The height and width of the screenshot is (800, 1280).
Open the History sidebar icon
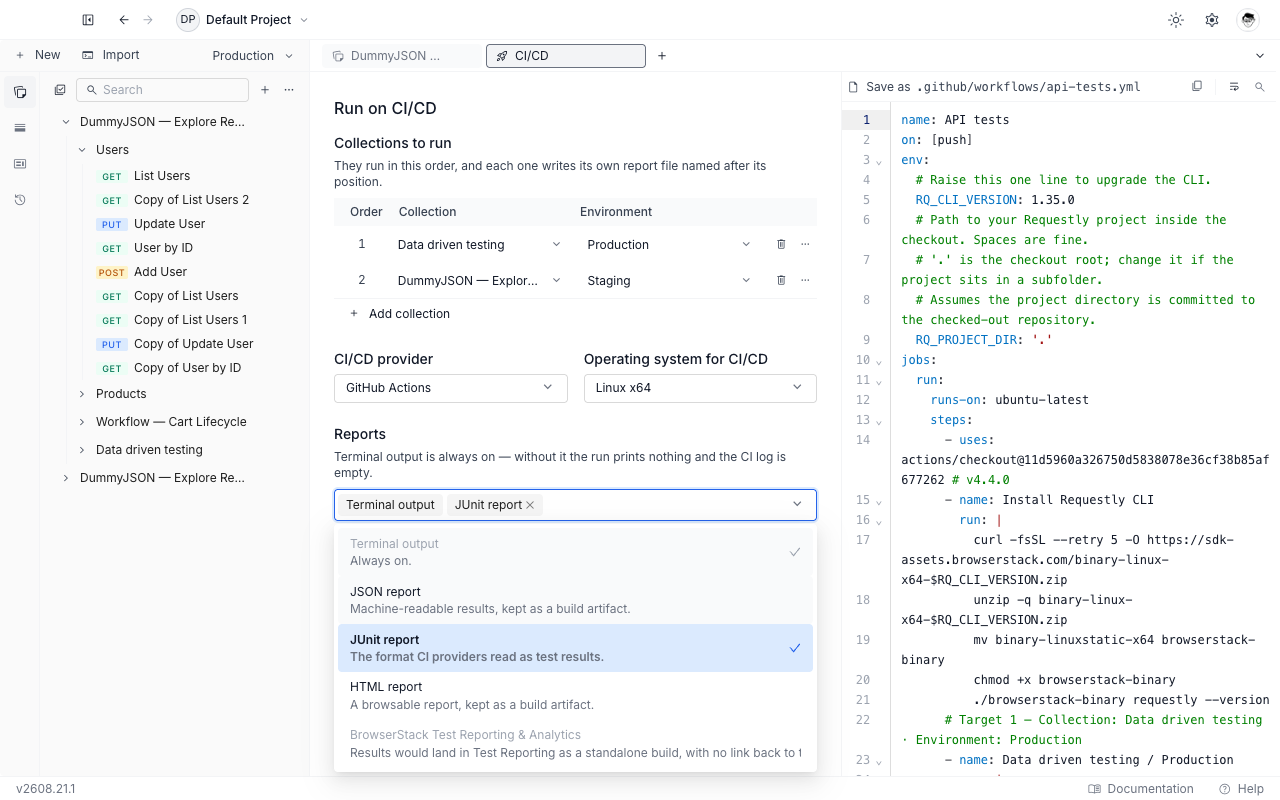20,200
